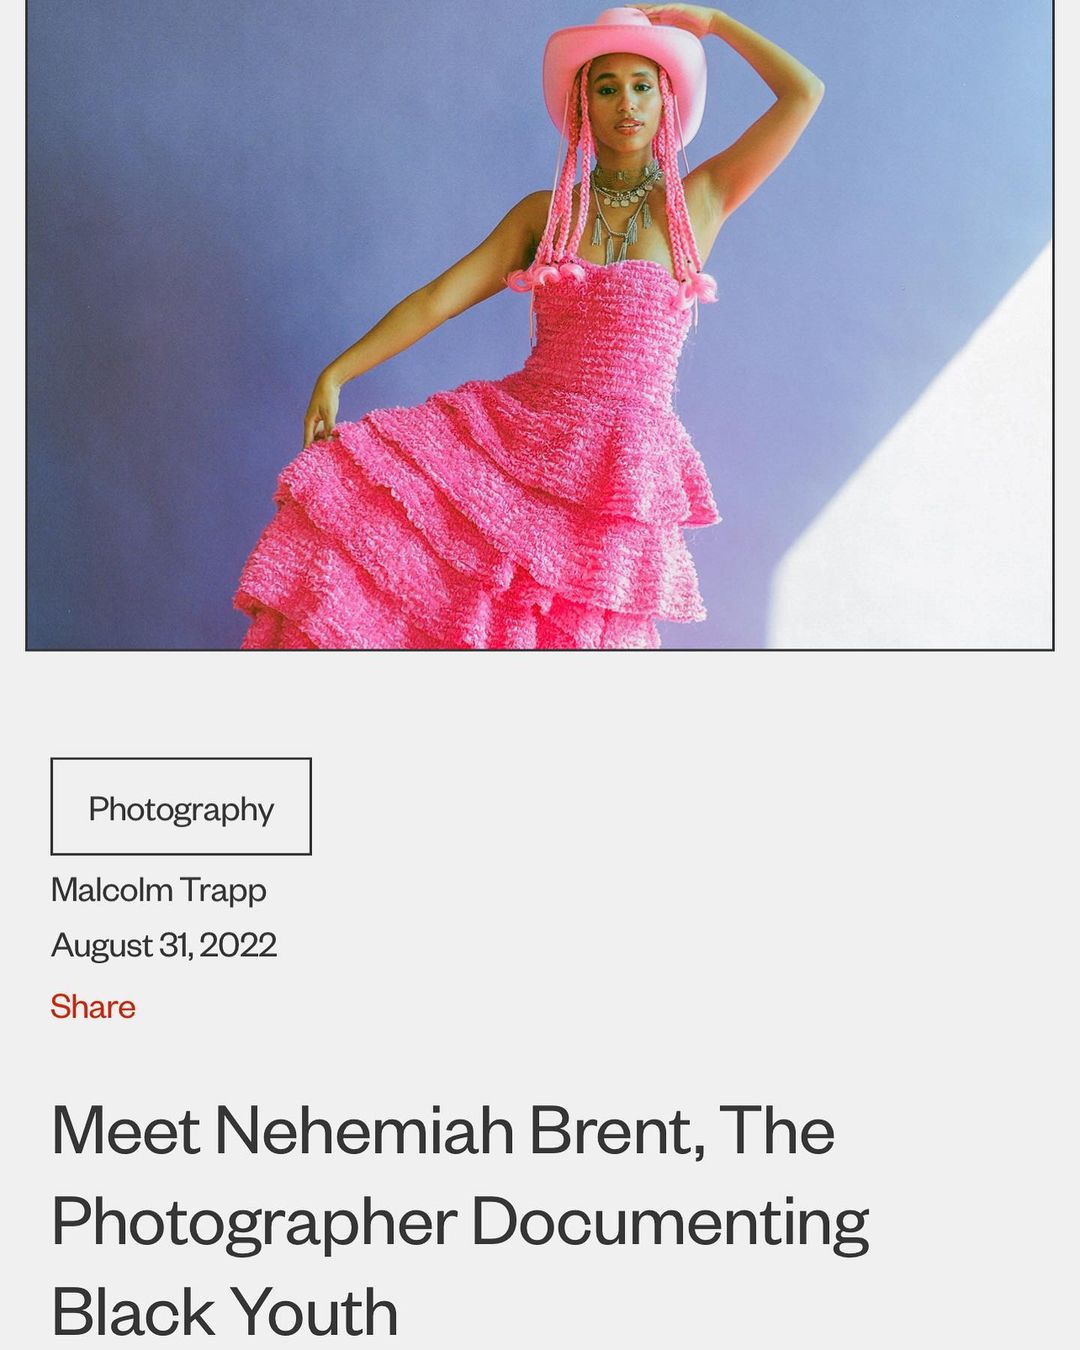Click the words Photographer Documenting in headline

point(460,1222)
